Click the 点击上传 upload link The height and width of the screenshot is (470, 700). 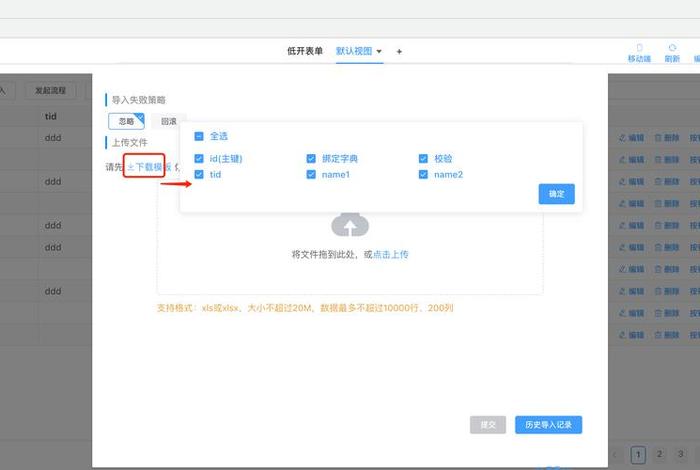pos(391,254)
